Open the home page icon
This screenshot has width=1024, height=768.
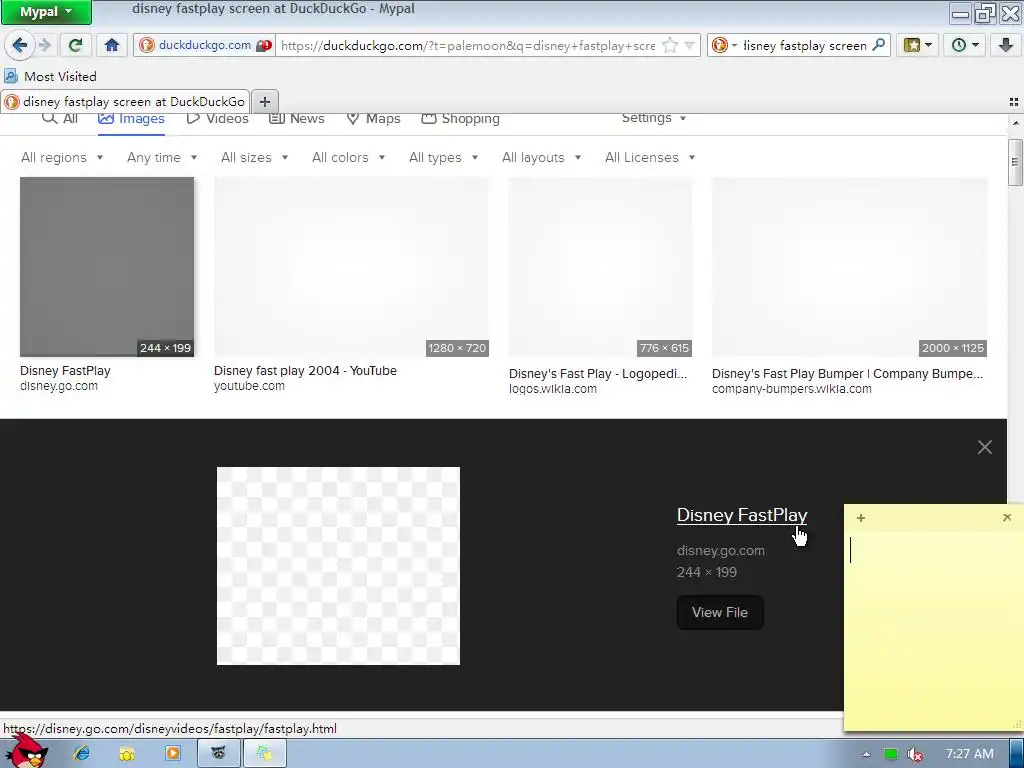click(112, 45)
